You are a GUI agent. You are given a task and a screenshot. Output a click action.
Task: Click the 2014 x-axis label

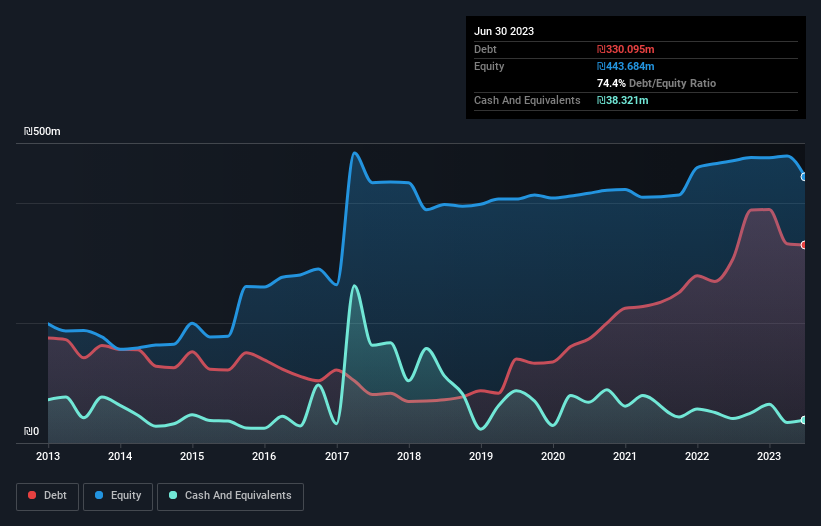pyautogui.click(x=120, y=456)
